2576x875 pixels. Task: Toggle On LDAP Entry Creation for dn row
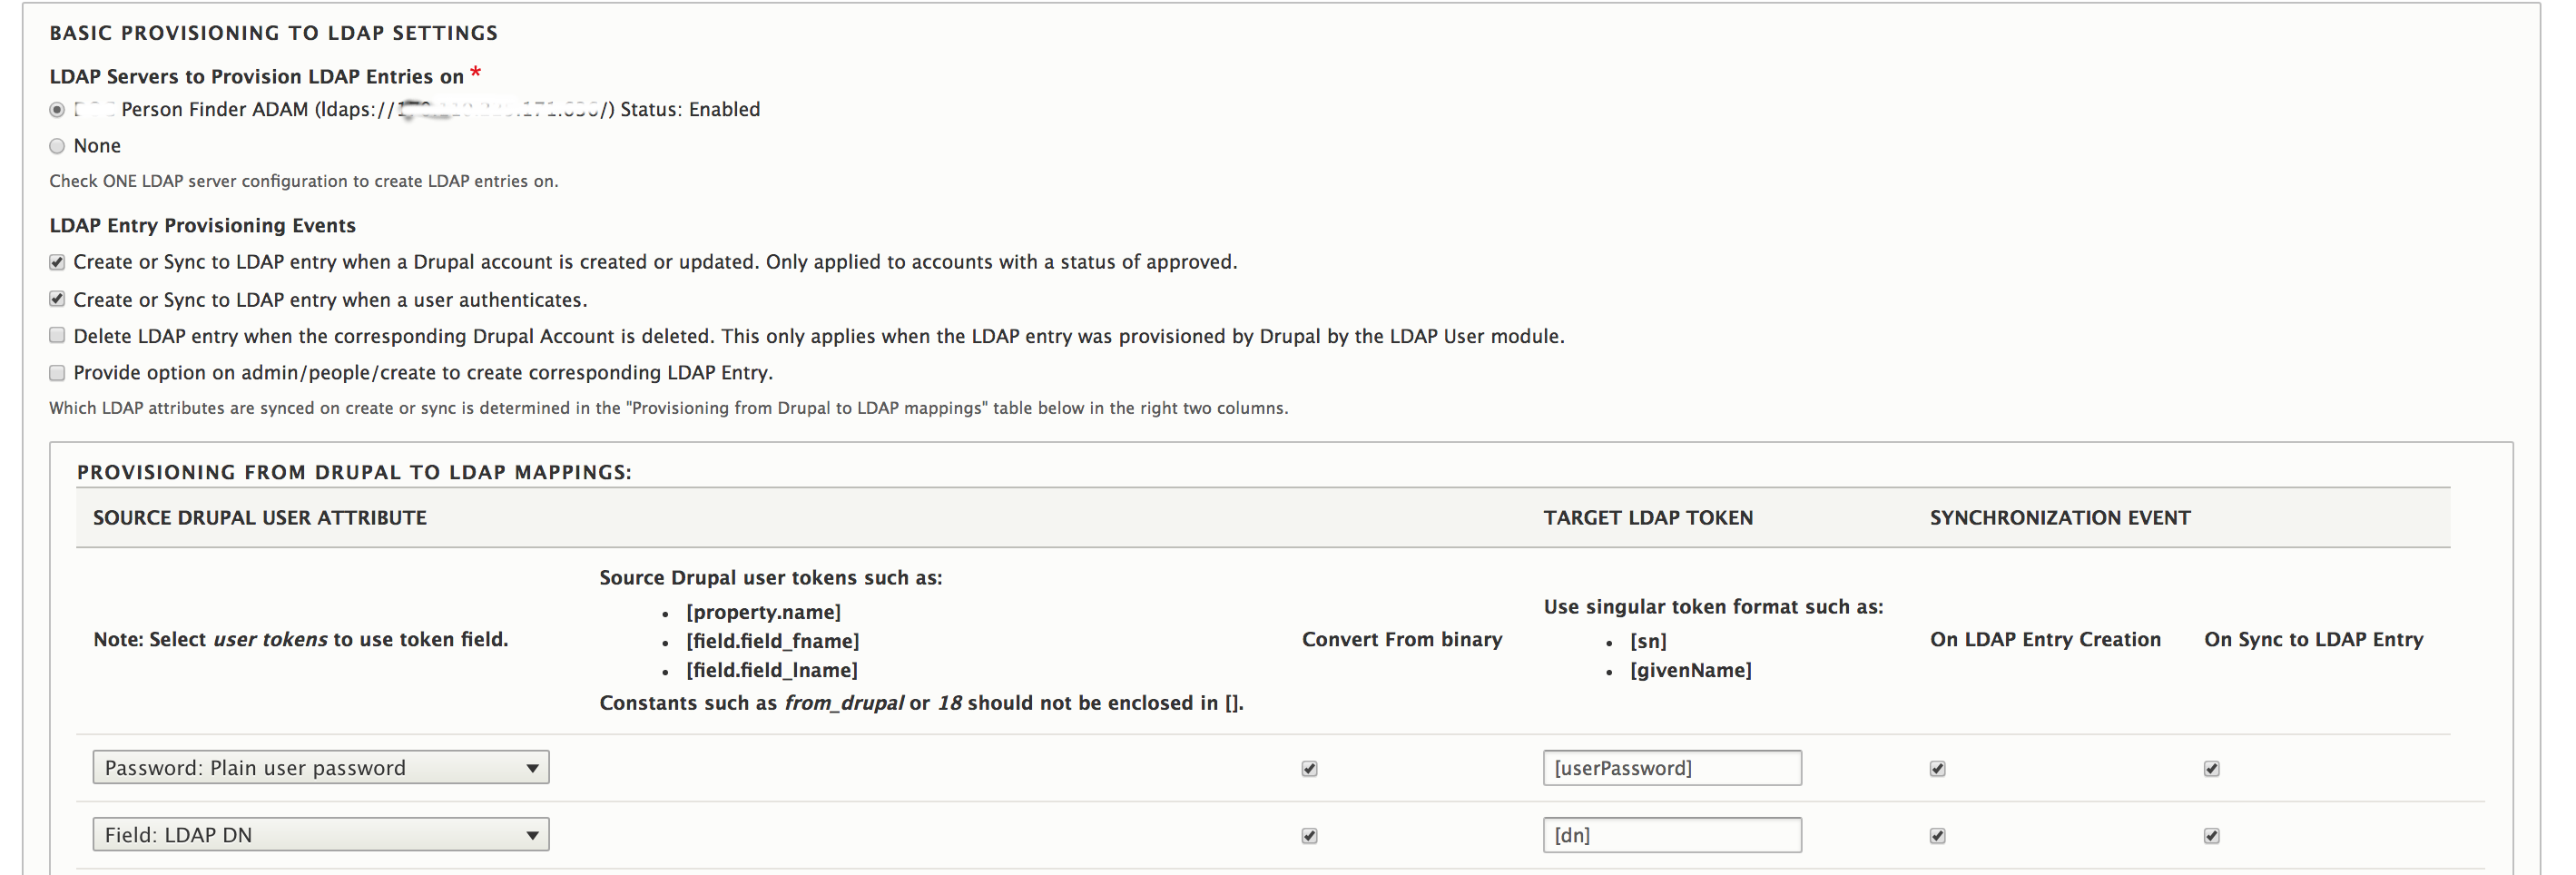coord(1938,836)
